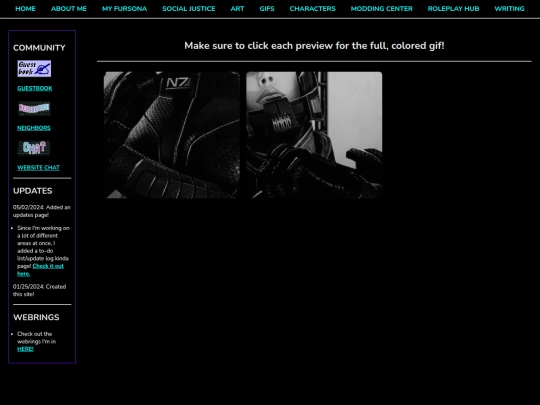Image resolution: width=540 pixels, height=405 pixels.
Task: Open the Neighbors link
Action: pyautogui.click(x=34, y=128)
